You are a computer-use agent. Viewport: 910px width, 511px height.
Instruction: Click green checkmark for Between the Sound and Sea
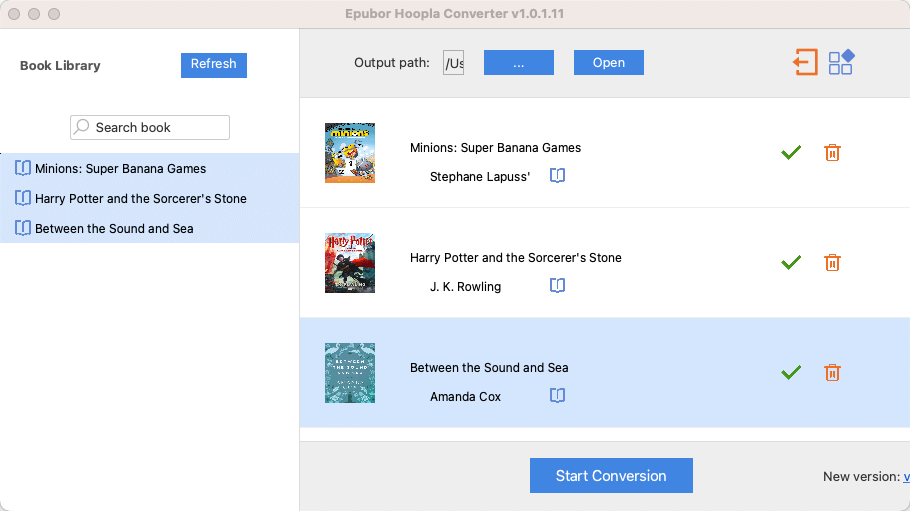coord(791,372)
